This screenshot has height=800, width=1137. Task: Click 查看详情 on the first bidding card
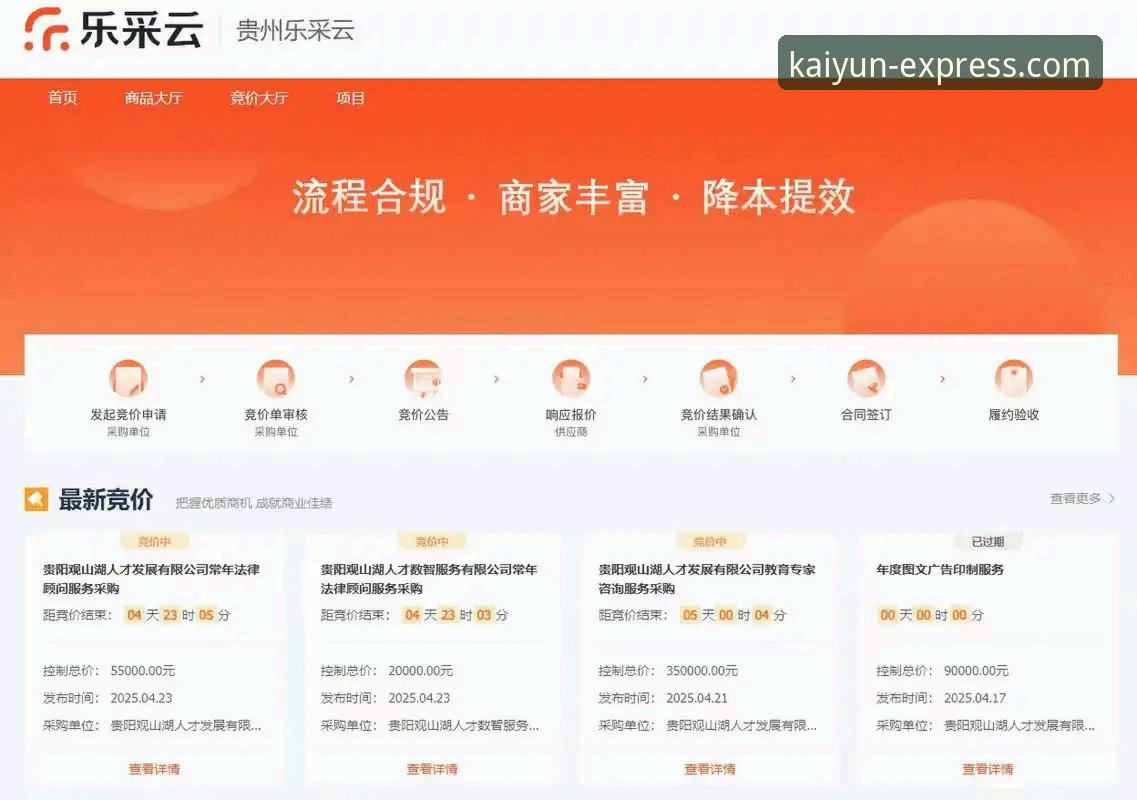[x=154, y=769]
